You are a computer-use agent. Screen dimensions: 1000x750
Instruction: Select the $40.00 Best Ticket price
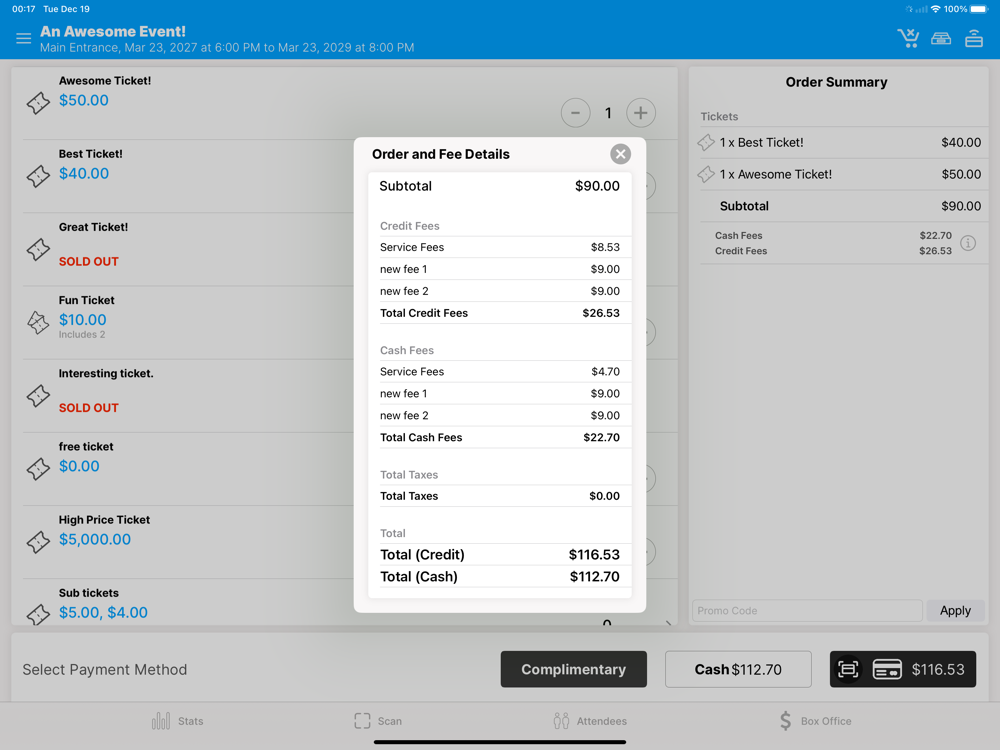tap(84, 173)
